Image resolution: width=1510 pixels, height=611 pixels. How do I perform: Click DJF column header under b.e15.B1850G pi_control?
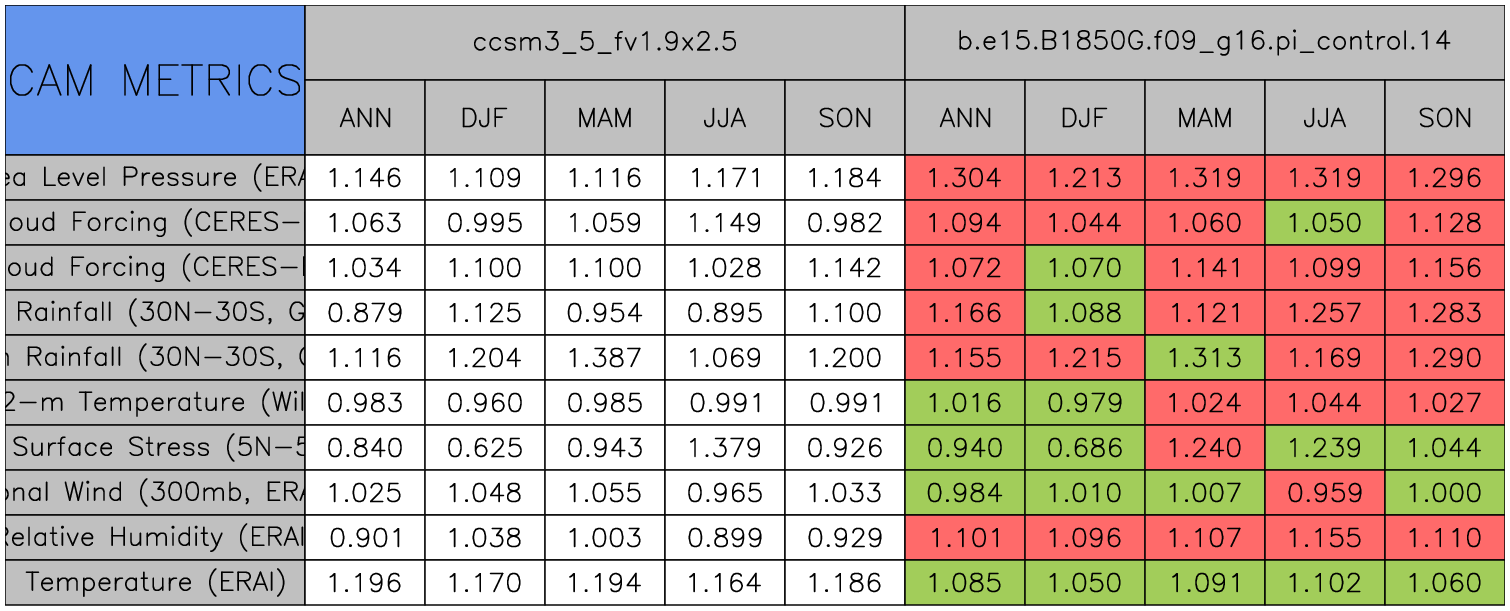point(1085,118)
